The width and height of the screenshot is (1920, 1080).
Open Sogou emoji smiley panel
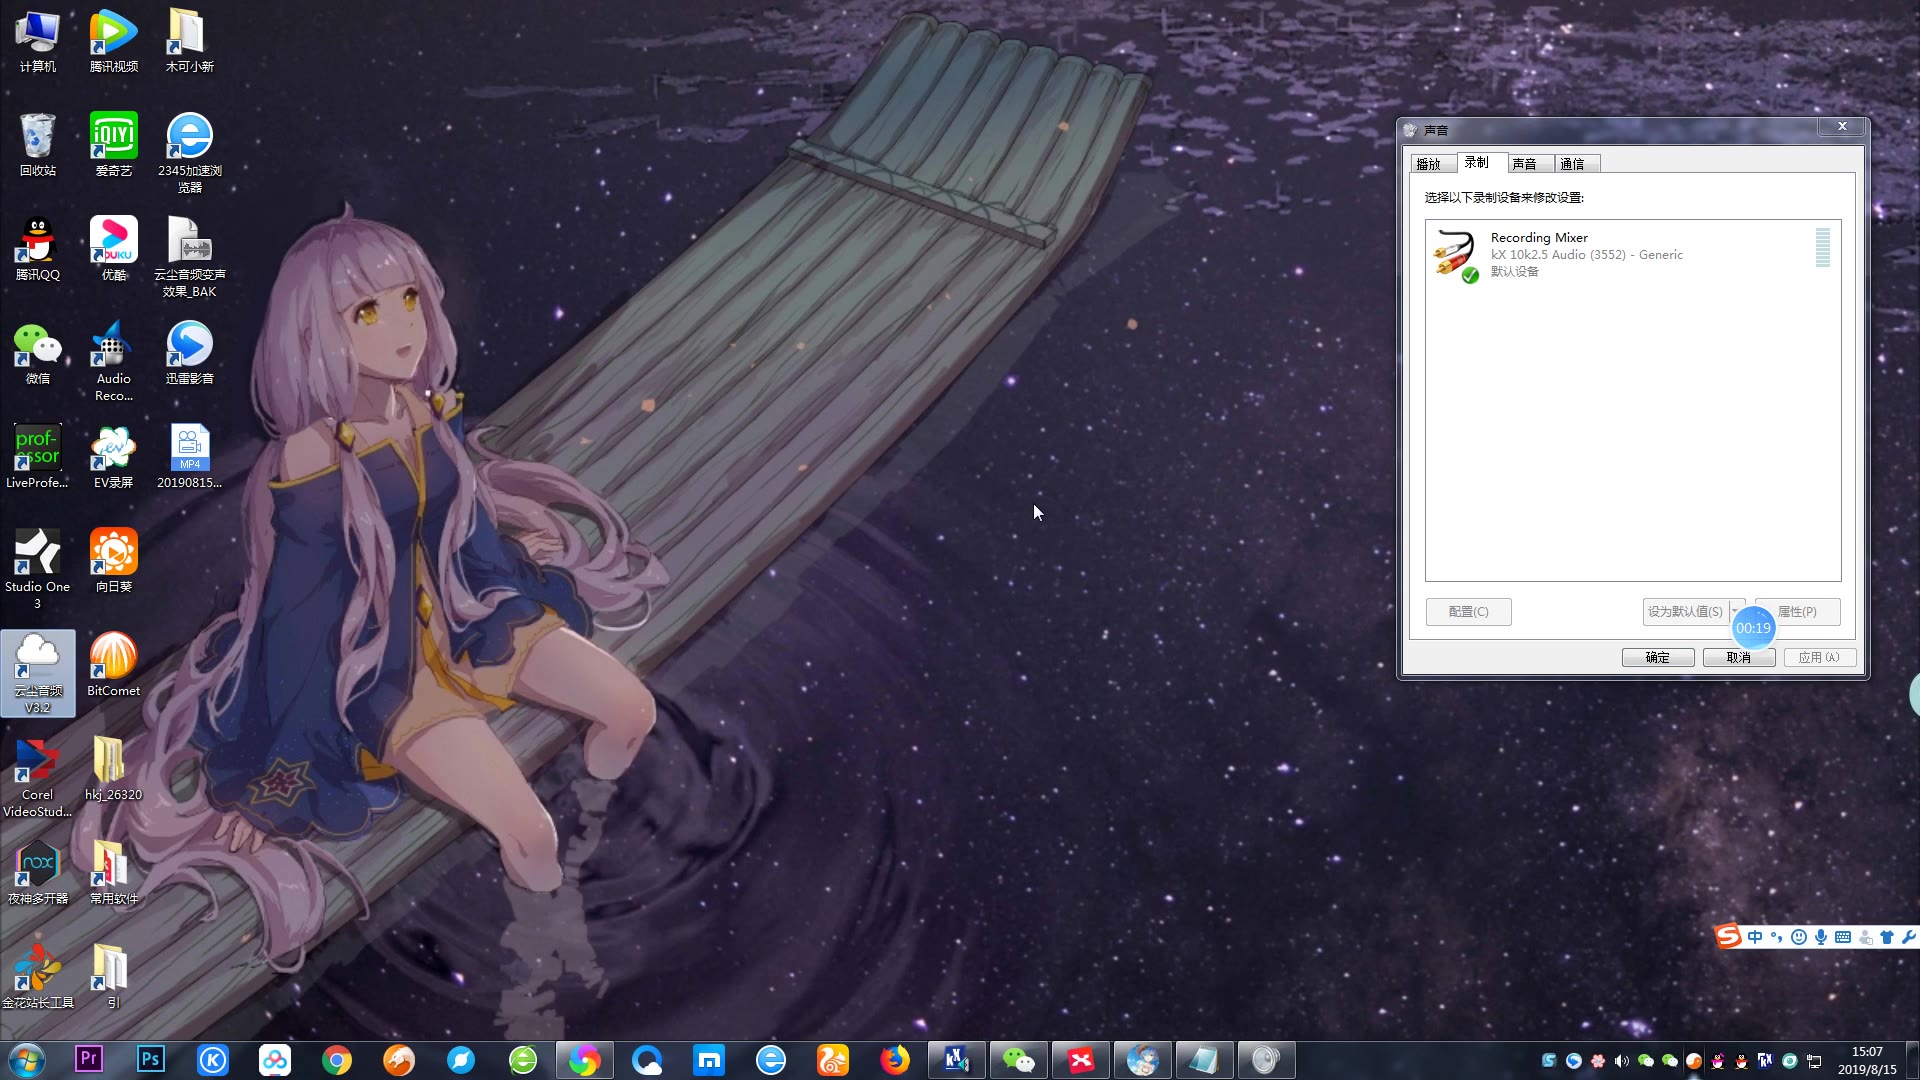[x=1798, y=937]
